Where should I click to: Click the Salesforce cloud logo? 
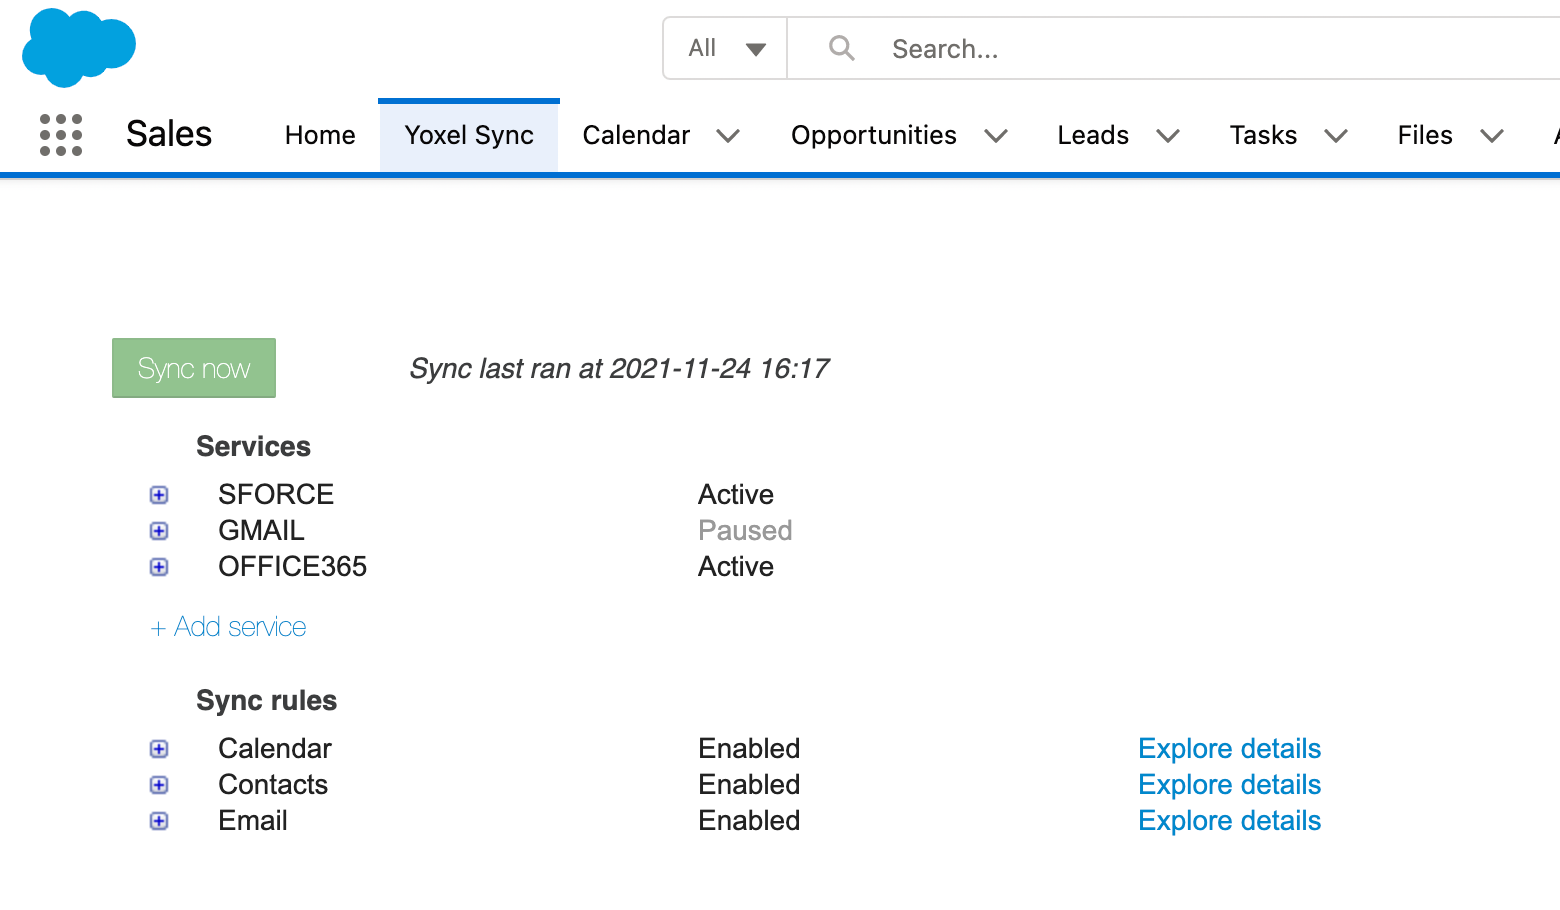(78, 47)
